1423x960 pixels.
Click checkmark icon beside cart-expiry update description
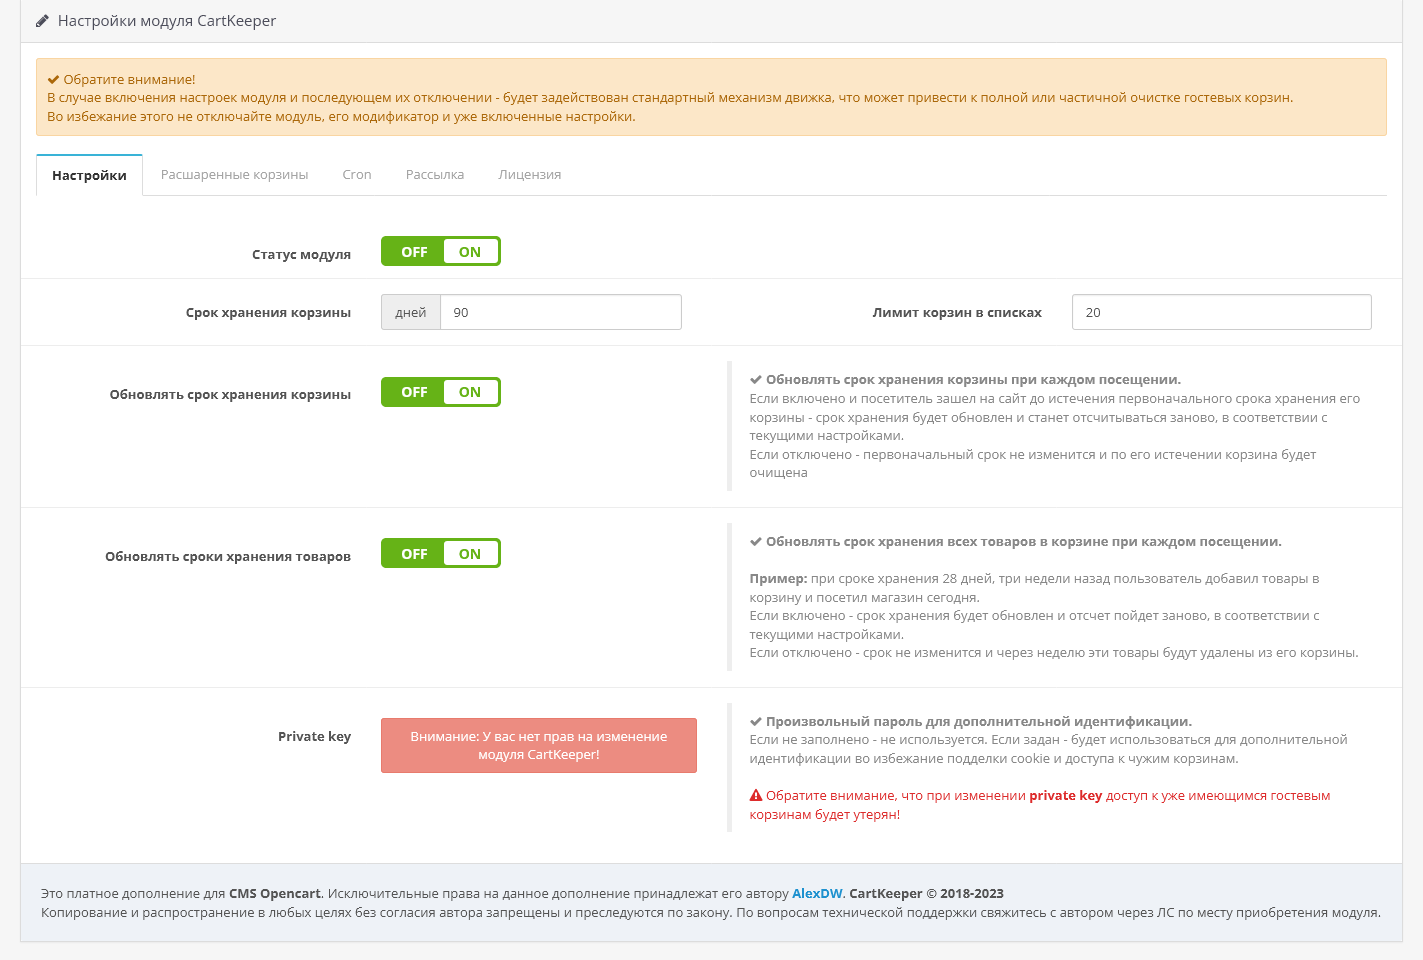pyautogui.click(x=756, y=380)
